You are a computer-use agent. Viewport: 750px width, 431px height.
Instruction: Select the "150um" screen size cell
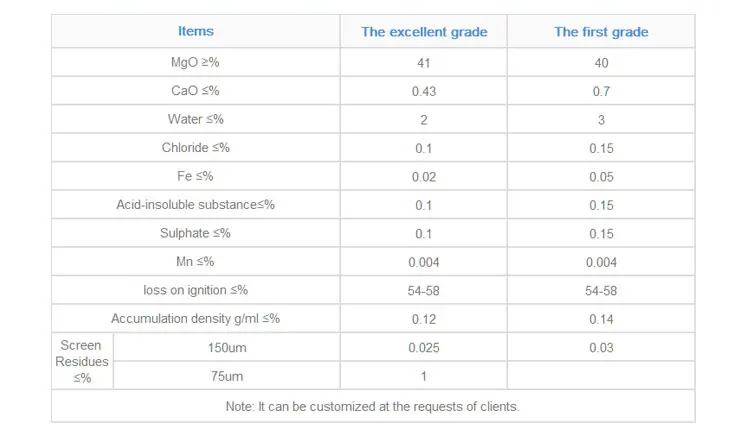point(225,348)
